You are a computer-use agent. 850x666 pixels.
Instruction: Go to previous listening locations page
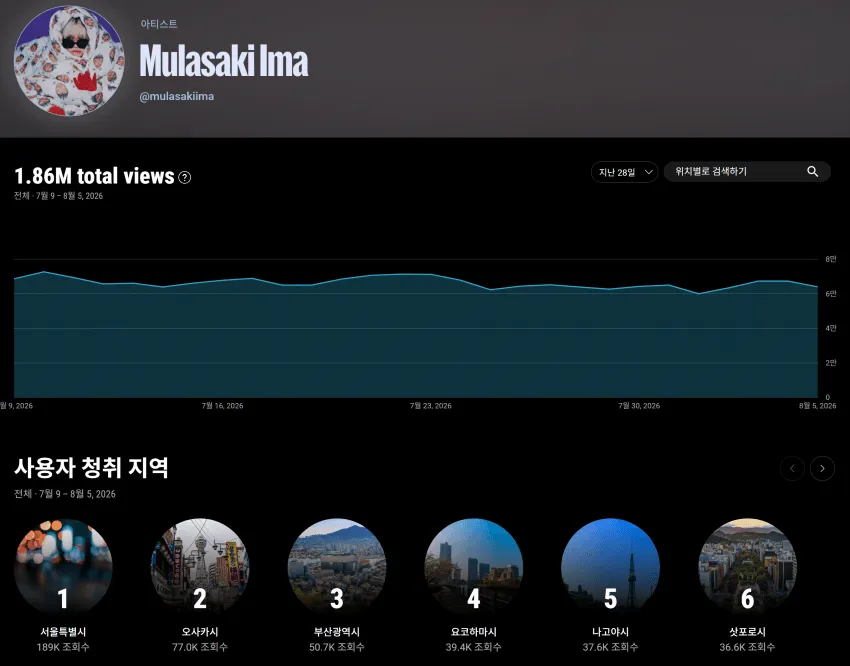click(792, 468)
